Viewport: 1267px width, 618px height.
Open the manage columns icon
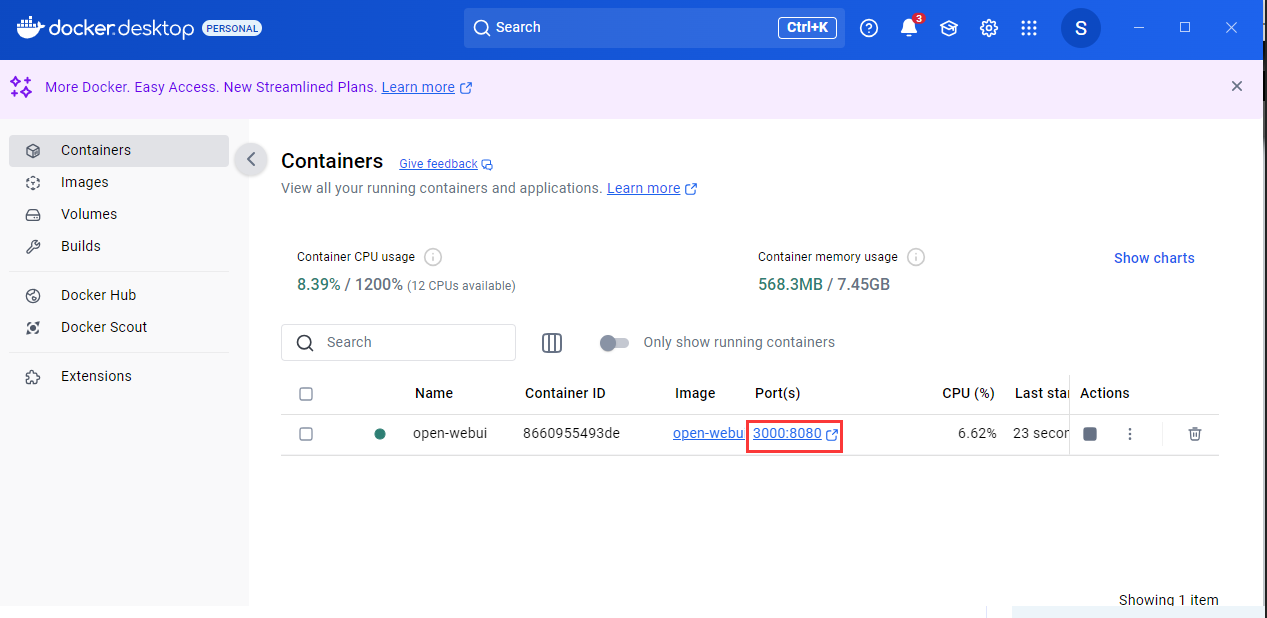552,343
